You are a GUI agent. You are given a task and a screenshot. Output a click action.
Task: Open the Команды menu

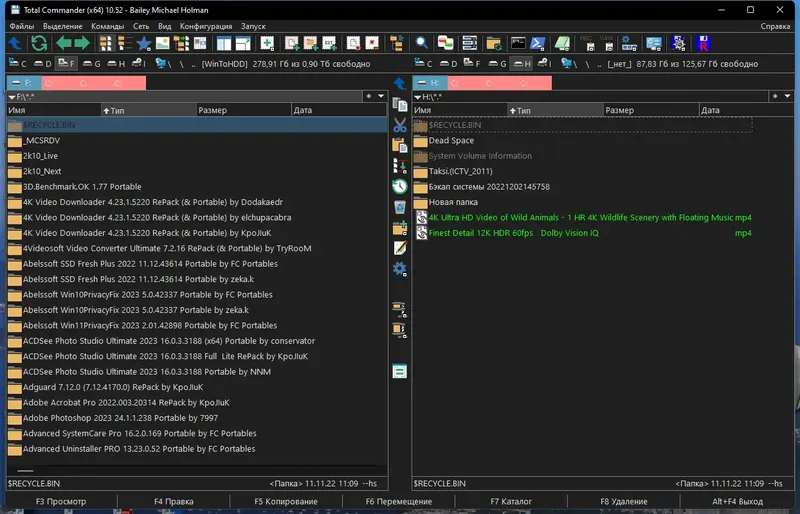pyautogui.click(x=108, y=26)
